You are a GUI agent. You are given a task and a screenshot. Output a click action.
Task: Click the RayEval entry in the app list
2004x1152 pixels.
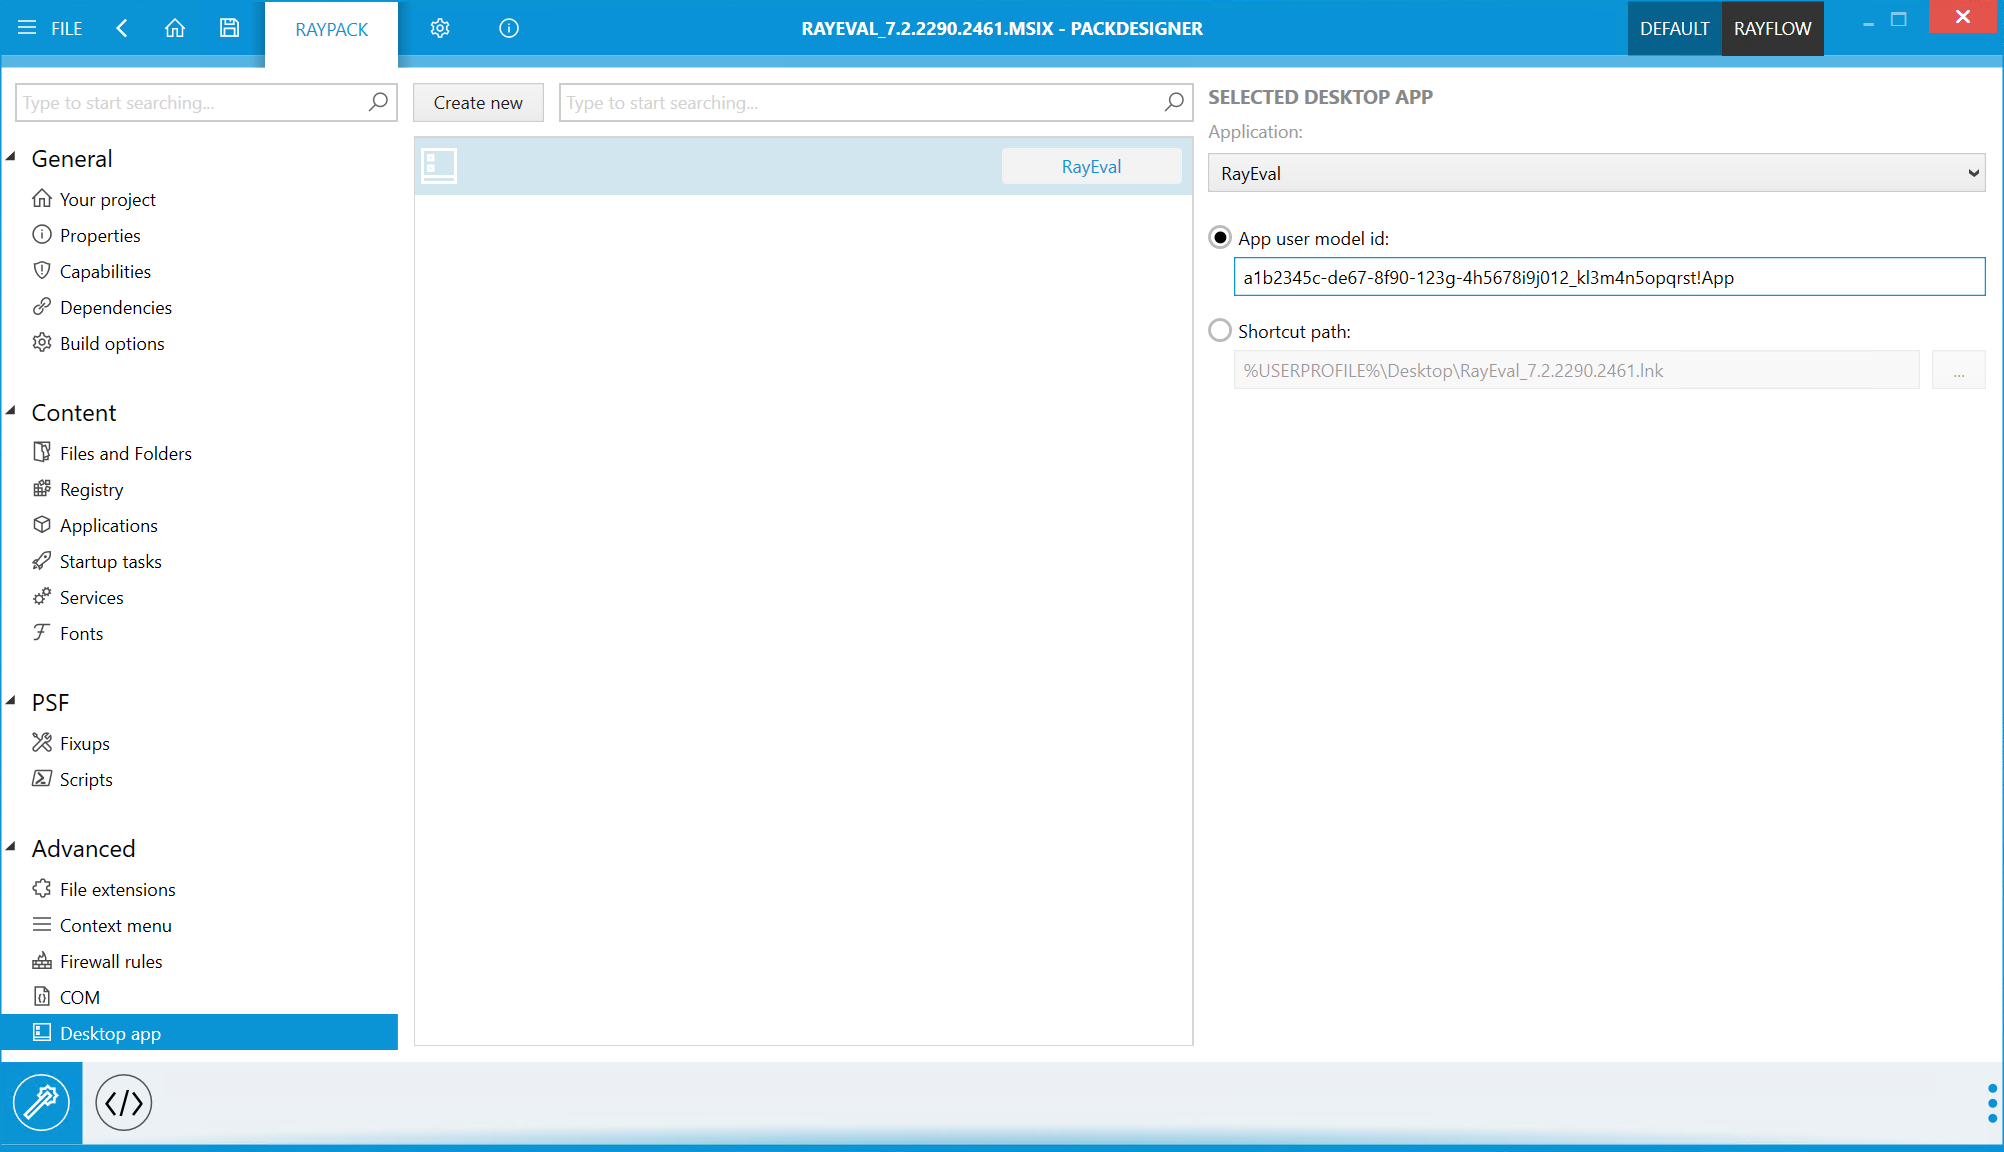click(x=802, y=165)
